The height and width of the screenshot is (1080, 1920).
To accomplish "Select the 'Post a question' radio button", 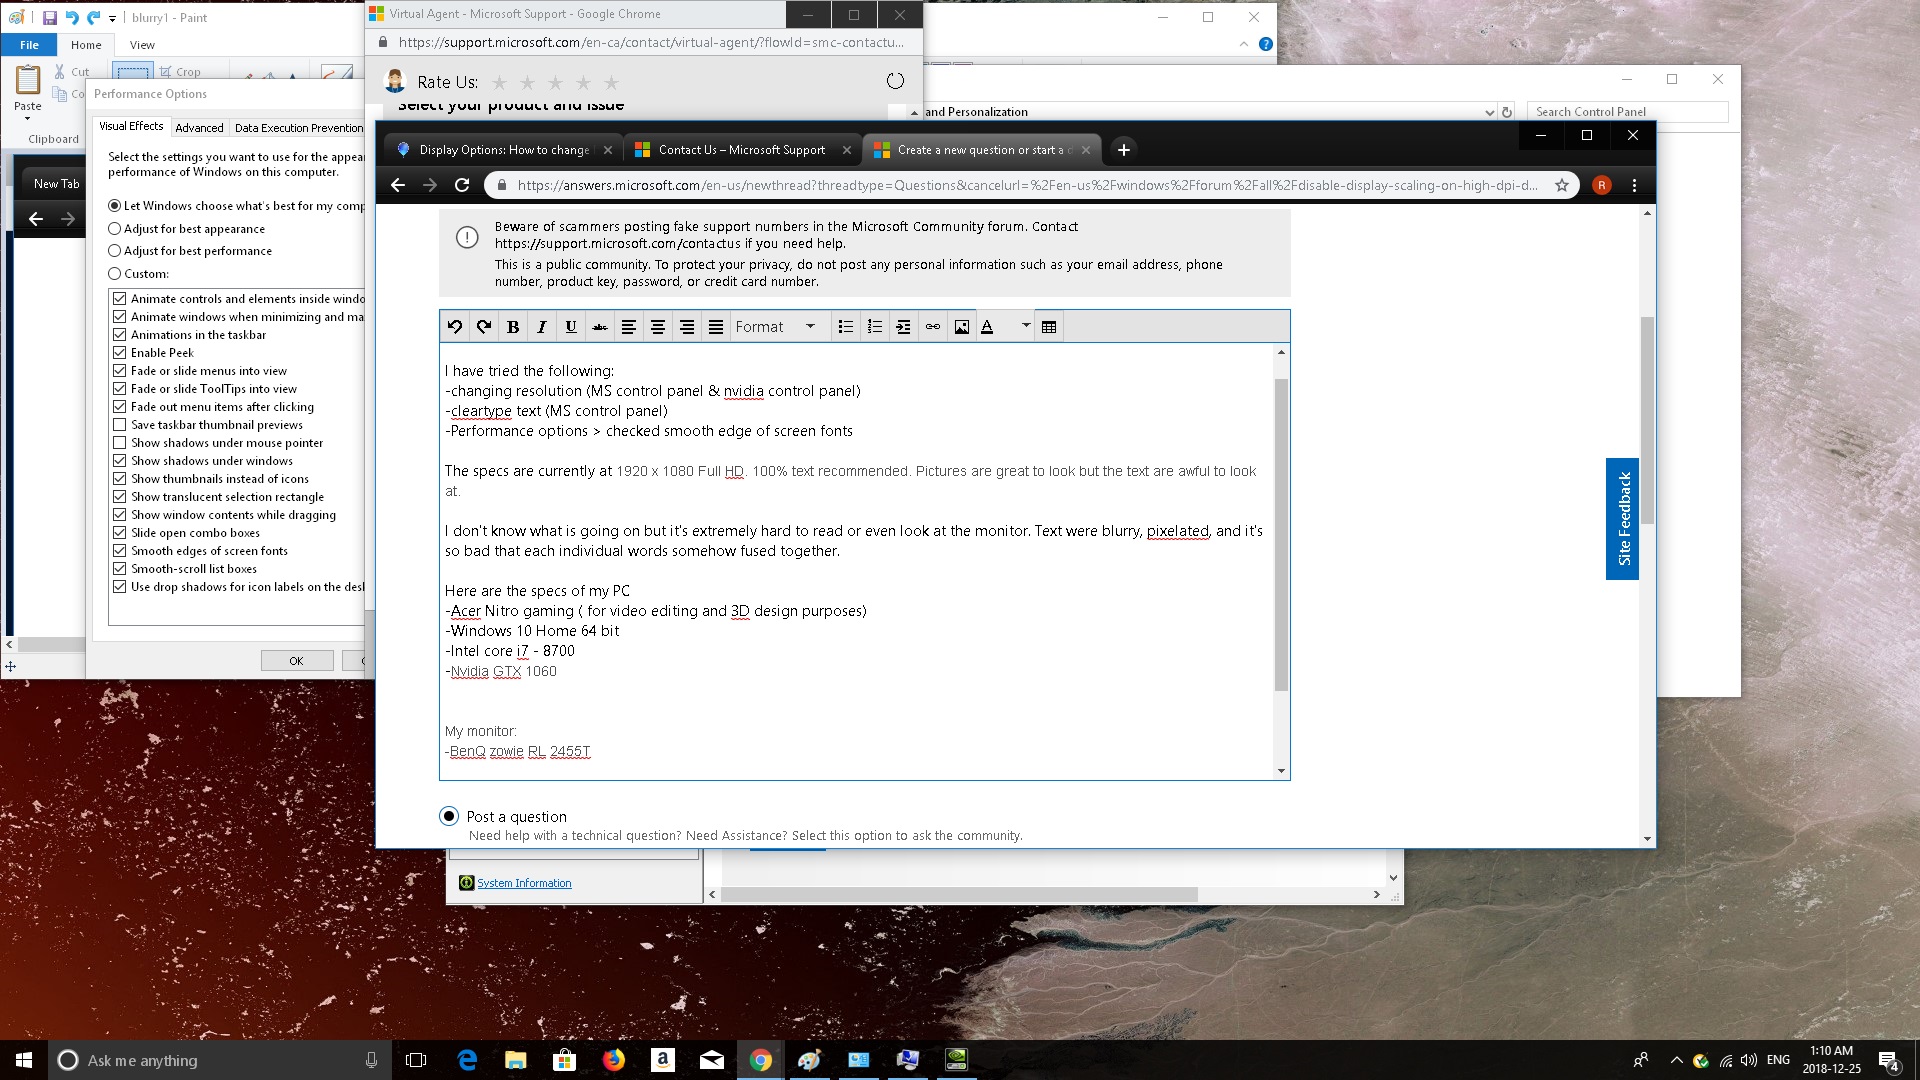I will [449, 816].
